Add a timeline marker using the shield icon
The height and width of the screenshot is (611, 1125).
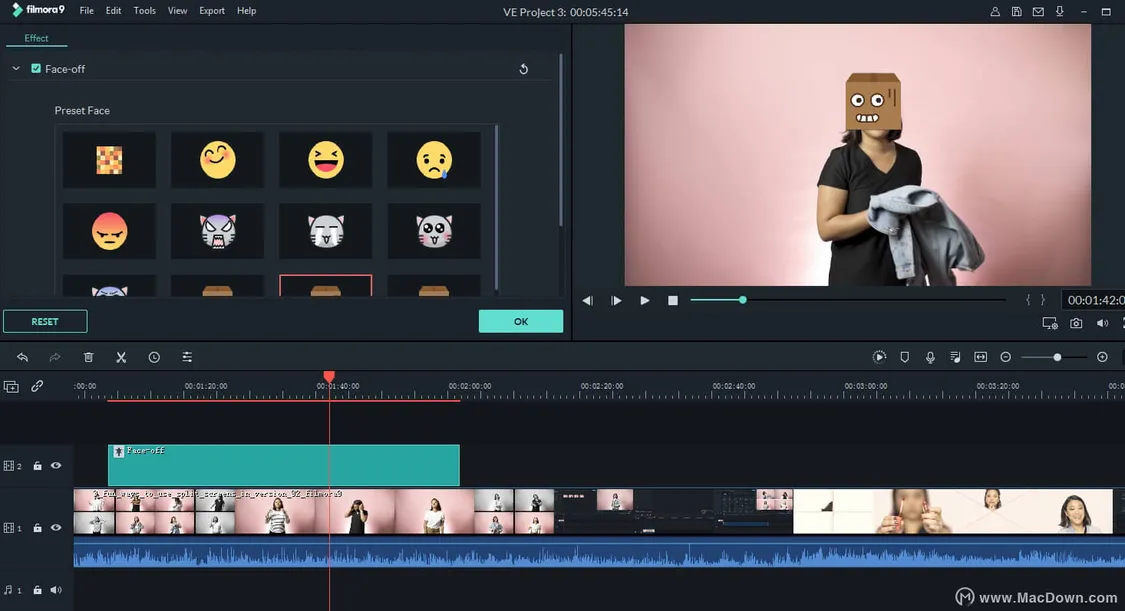pyautogui.click(x=904, y=357)
